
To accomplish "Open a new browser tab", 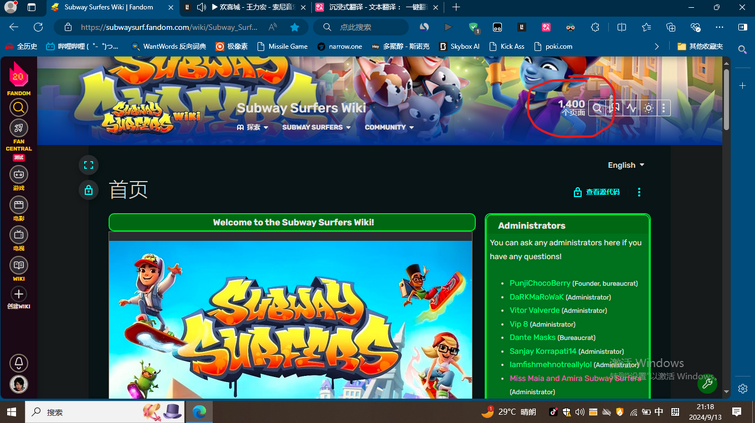I will coord(456,7).
